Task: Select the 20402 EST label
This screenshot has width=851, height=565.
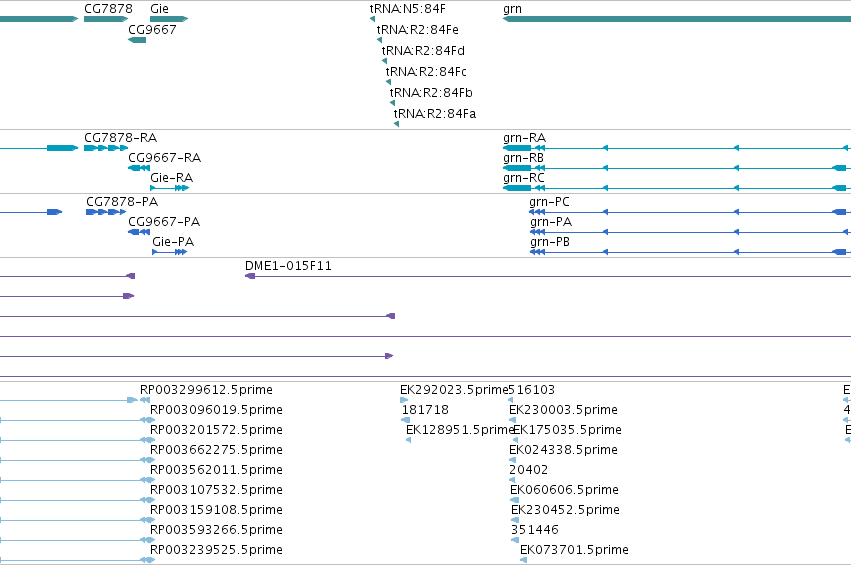Action: pos(529,470)
